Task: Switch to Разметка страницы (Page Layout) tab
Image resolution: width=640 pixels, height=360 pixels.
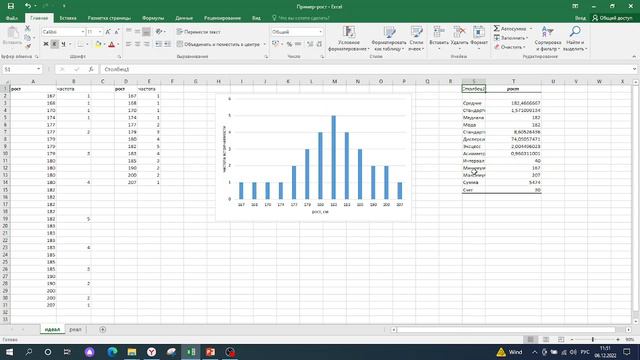Action: point(109,18)
